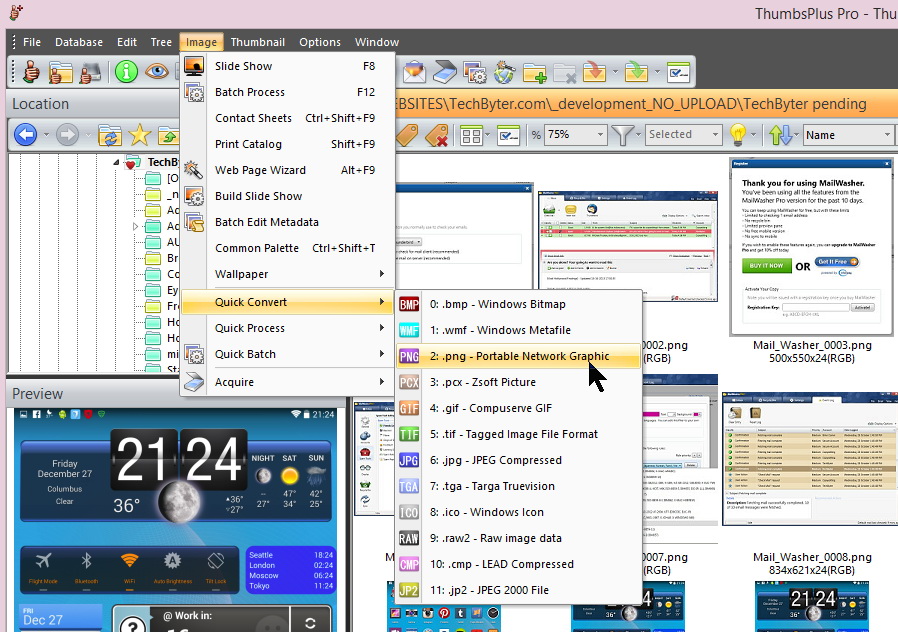Click the yellow lightbulb icon
This screenshot has width=898, height=632.
point(738,135)
